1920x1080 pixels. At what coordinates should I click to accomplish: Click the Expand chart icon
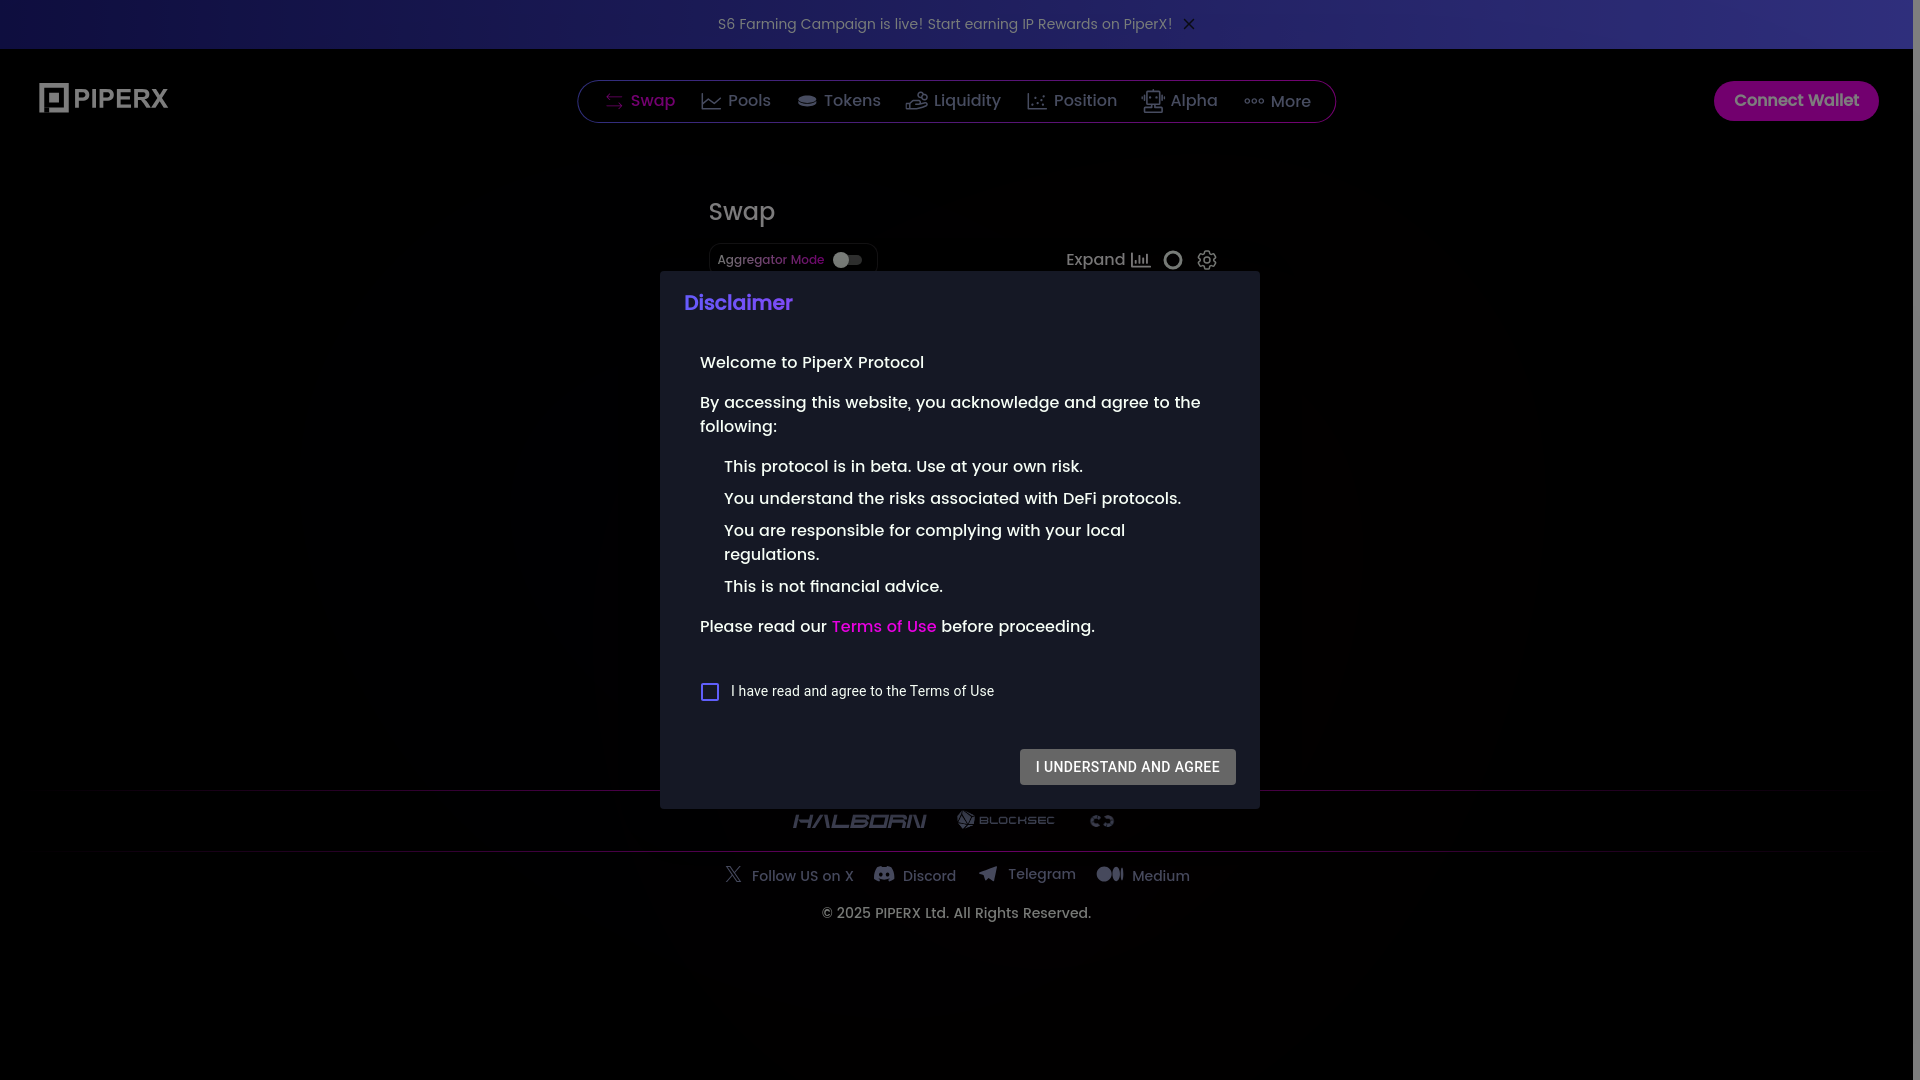1141,260
